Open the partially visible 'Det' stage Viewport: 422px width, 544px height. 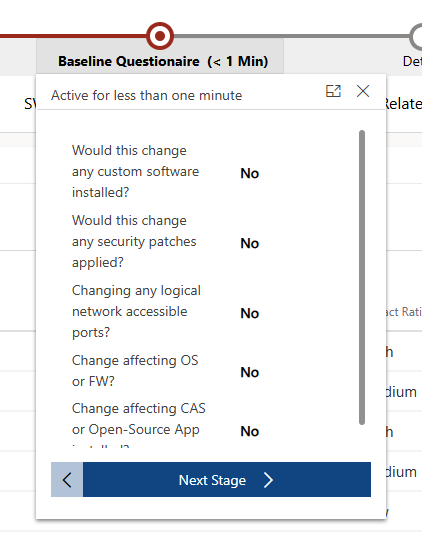coord(412,61)
